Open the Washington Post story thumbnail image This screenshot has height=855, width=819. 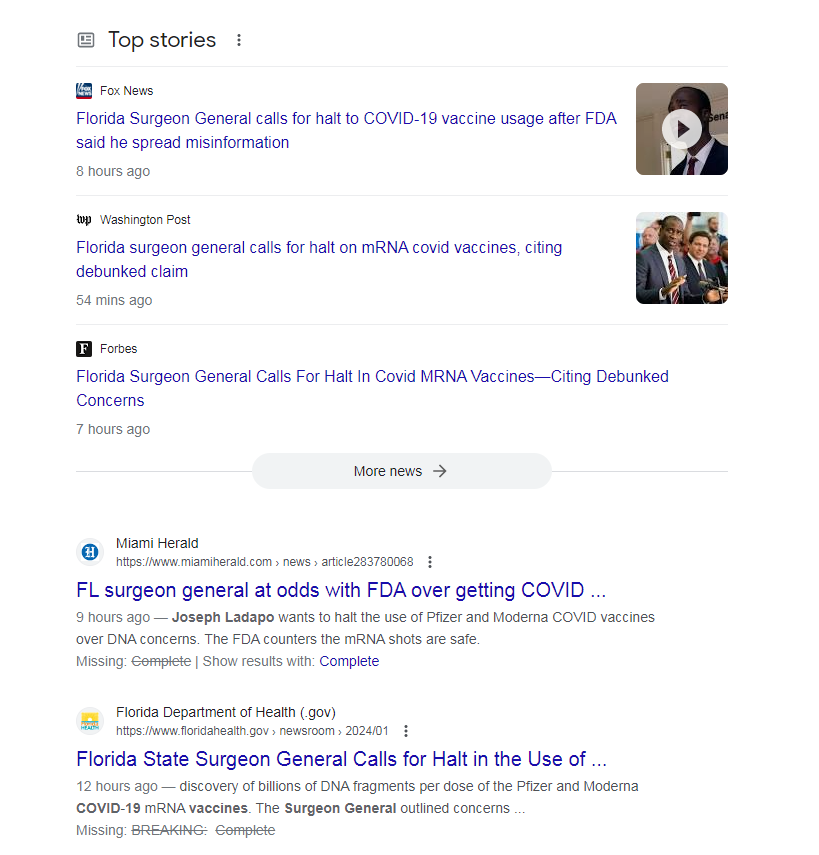(x=682, y=258)
